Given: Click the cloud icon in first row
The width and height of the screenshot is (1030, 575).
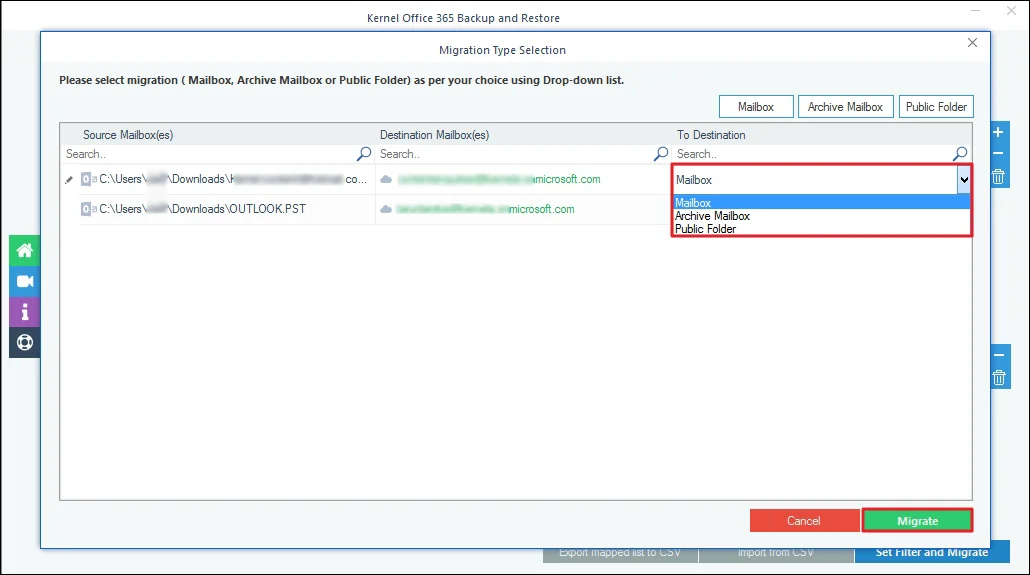Looking at the screenshot, I should tap(386, 179).
